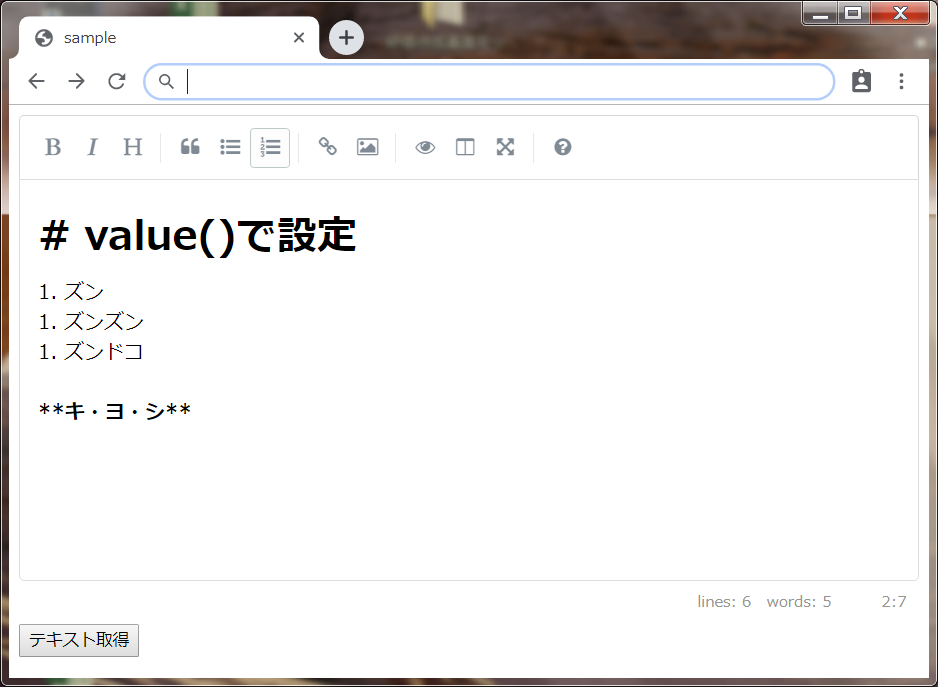Image resolution: width=938 pixels, height=687 pixels.
Task: Insert an unordered bullet list
Action: (230, 147)
